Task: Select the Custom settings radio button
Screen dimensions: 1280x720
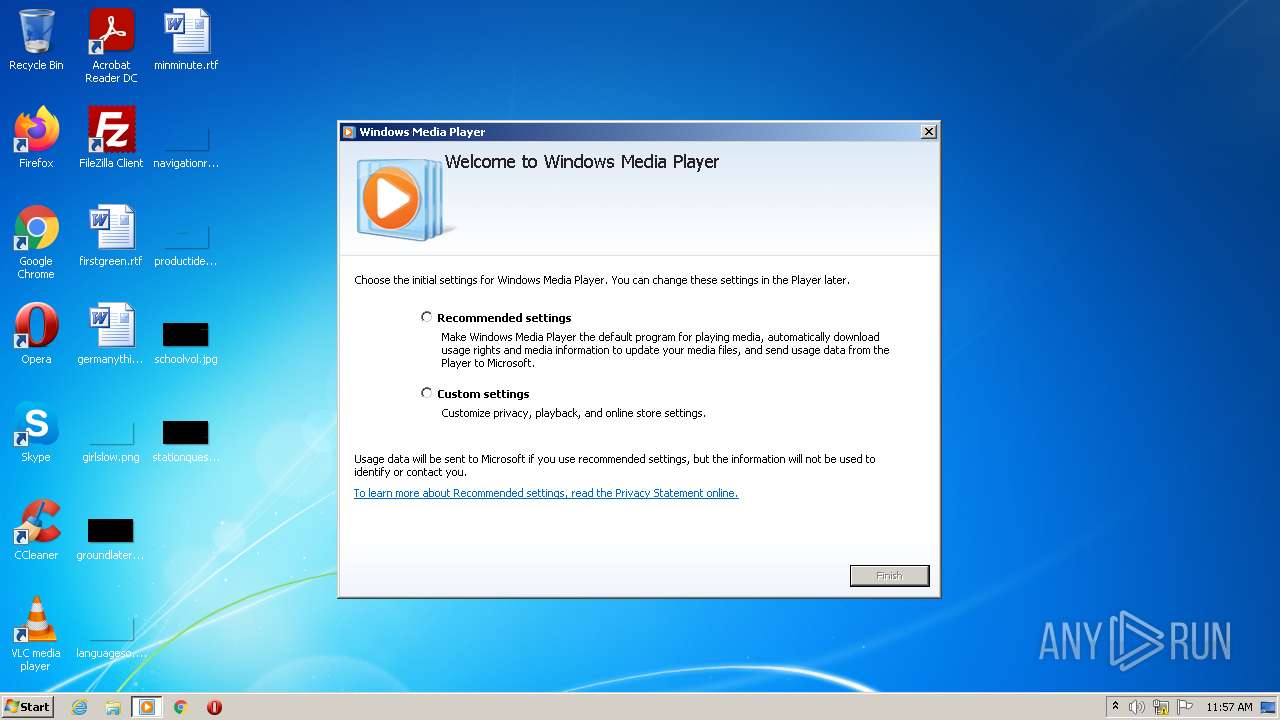Action: tap(427, 393)
